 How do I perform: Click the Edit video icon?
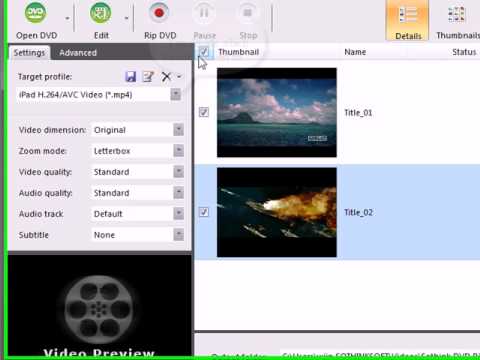pyautogui.click(x=100, y=13)
